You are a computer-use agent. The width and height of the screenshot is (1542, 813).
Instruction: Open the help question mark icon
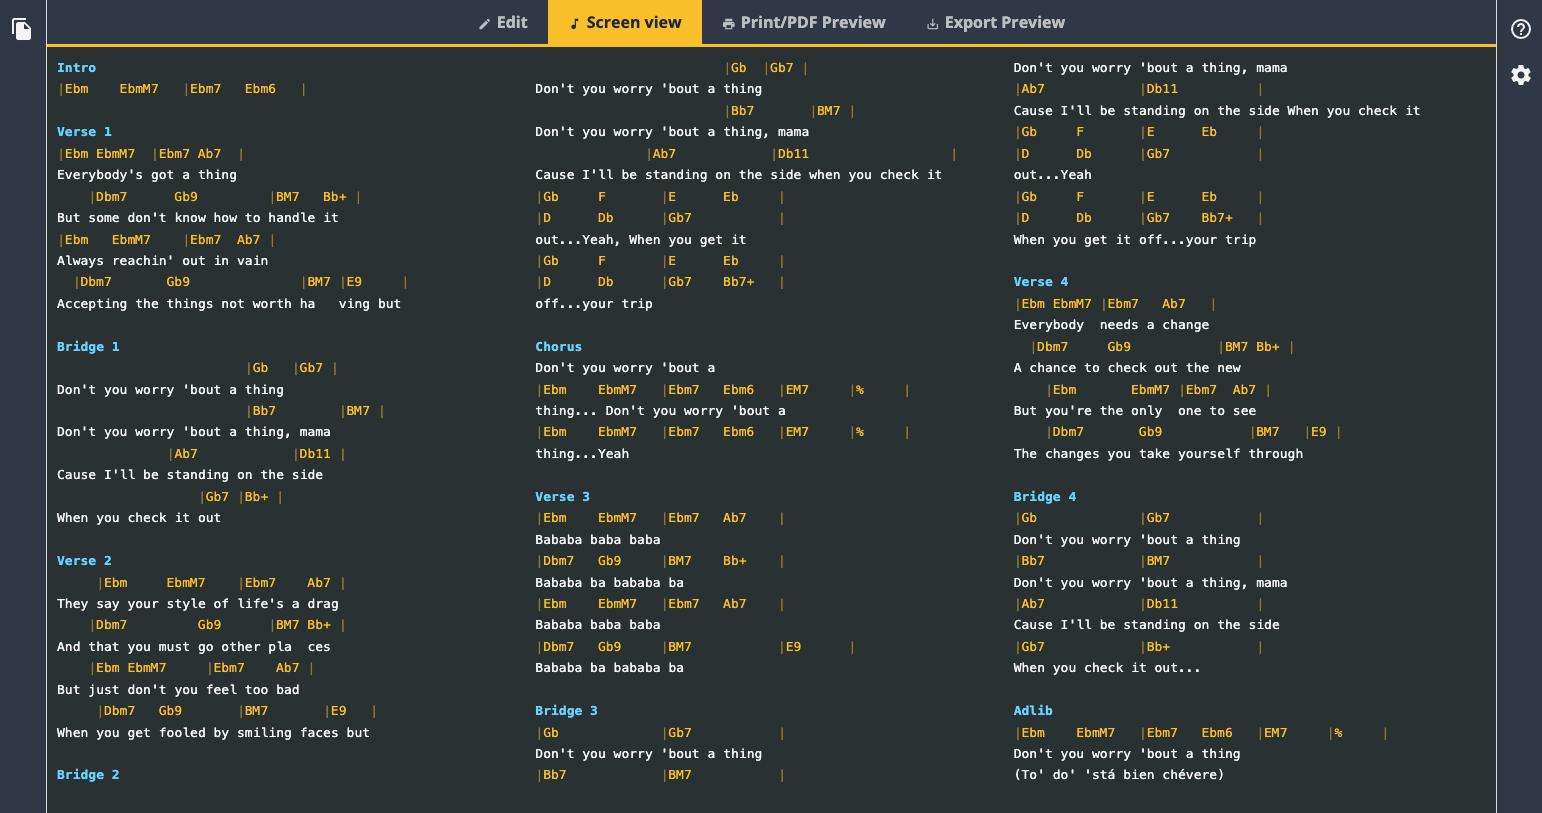pos(1520,29)
